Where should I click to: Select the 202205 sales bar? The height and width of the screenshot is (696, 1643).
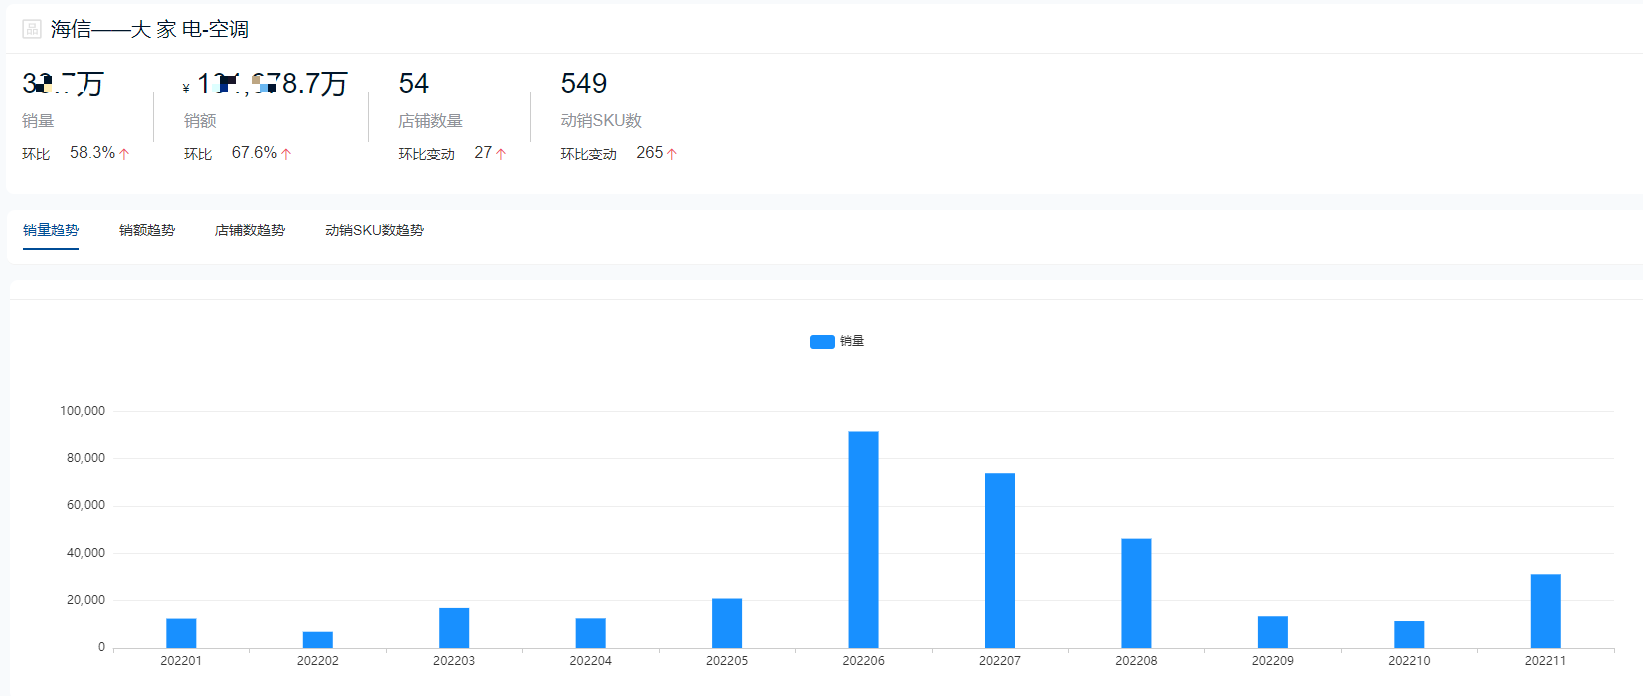point(727,623)
